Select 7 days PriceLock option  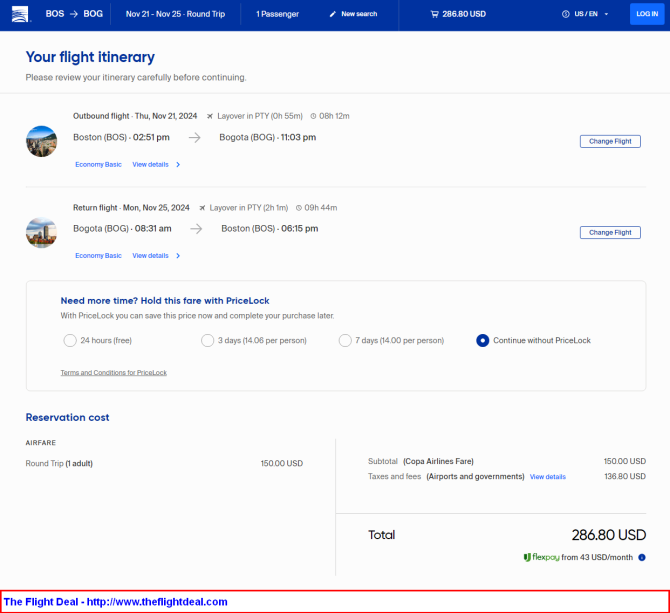345,340
